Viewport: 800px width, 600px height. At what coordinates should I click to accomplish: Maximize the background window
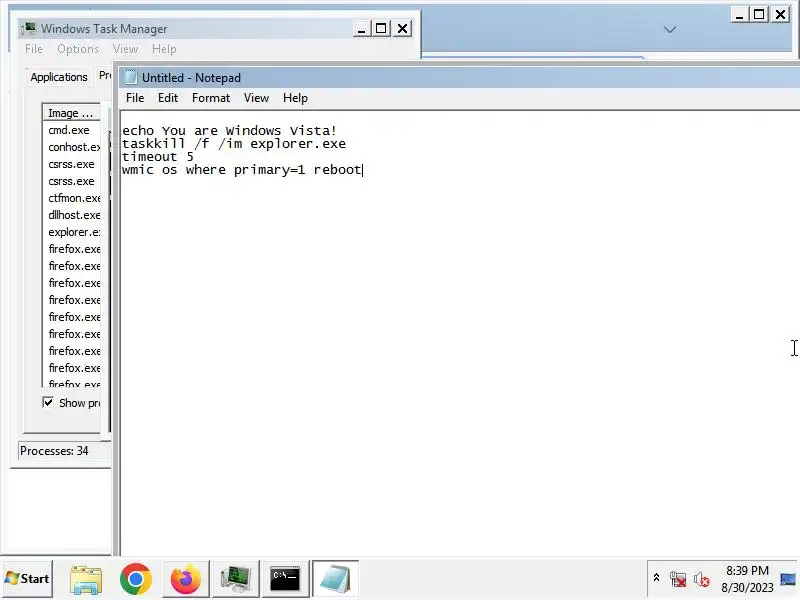tap(759, 14)
